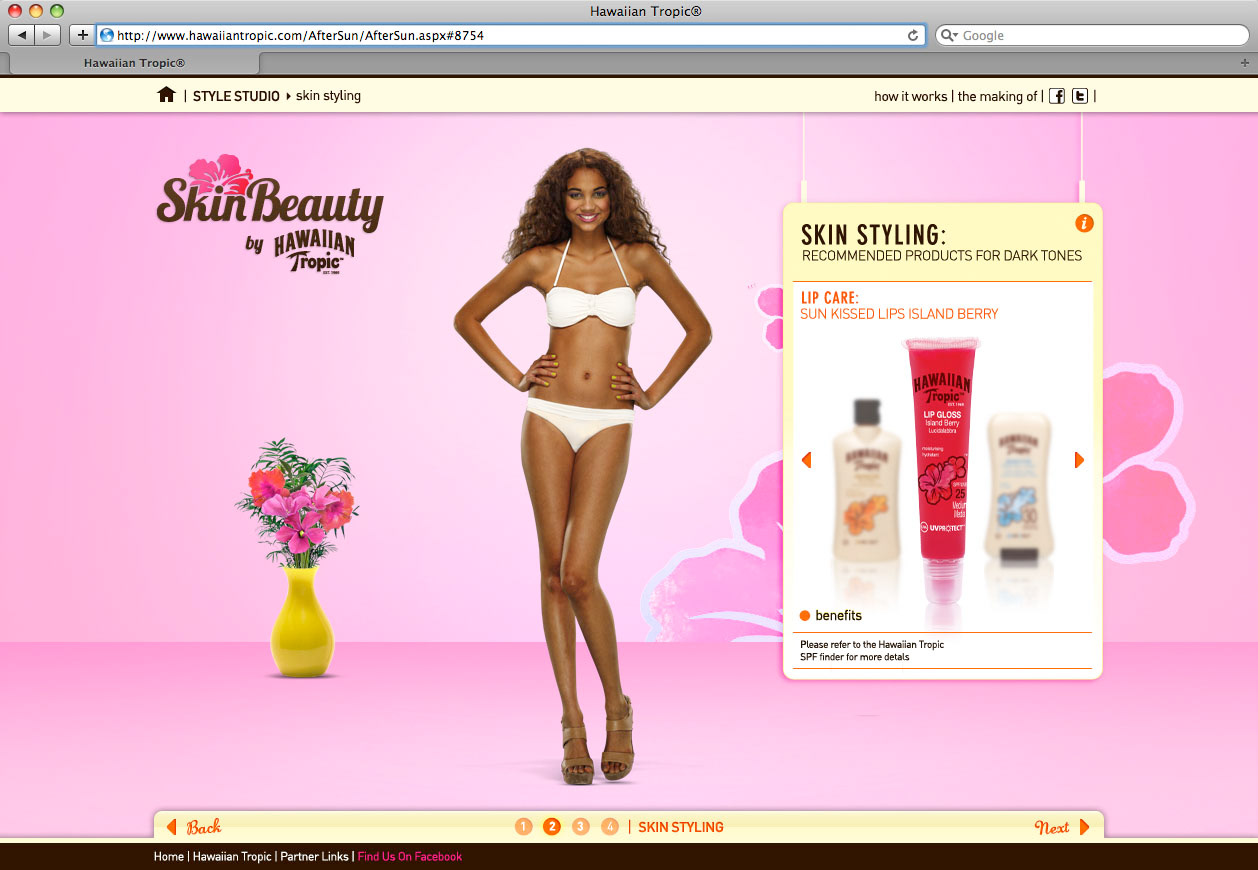Open the how it works link
This screenshot has width=1258, height=870.
coord(910,97)
